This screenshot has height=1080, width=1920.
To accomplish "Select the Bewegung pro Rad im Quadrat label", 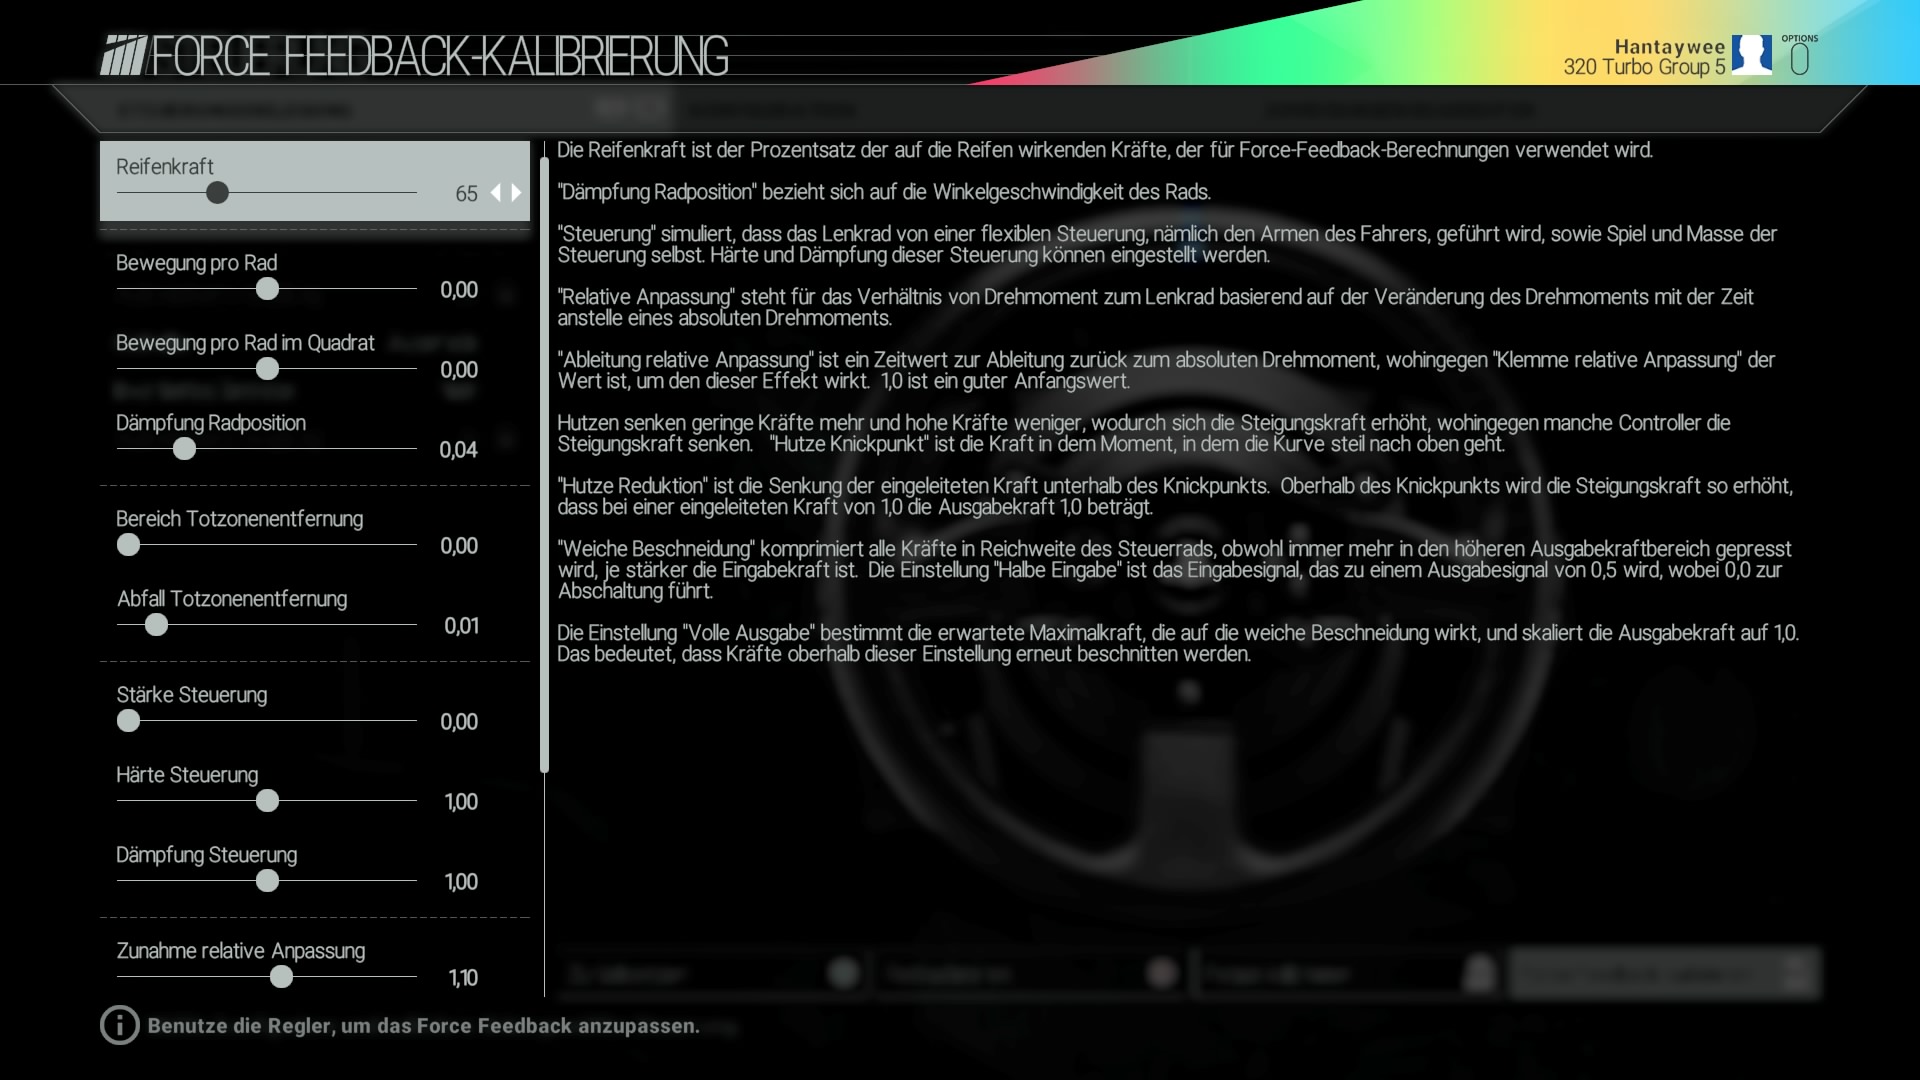I will pos(245,343).
